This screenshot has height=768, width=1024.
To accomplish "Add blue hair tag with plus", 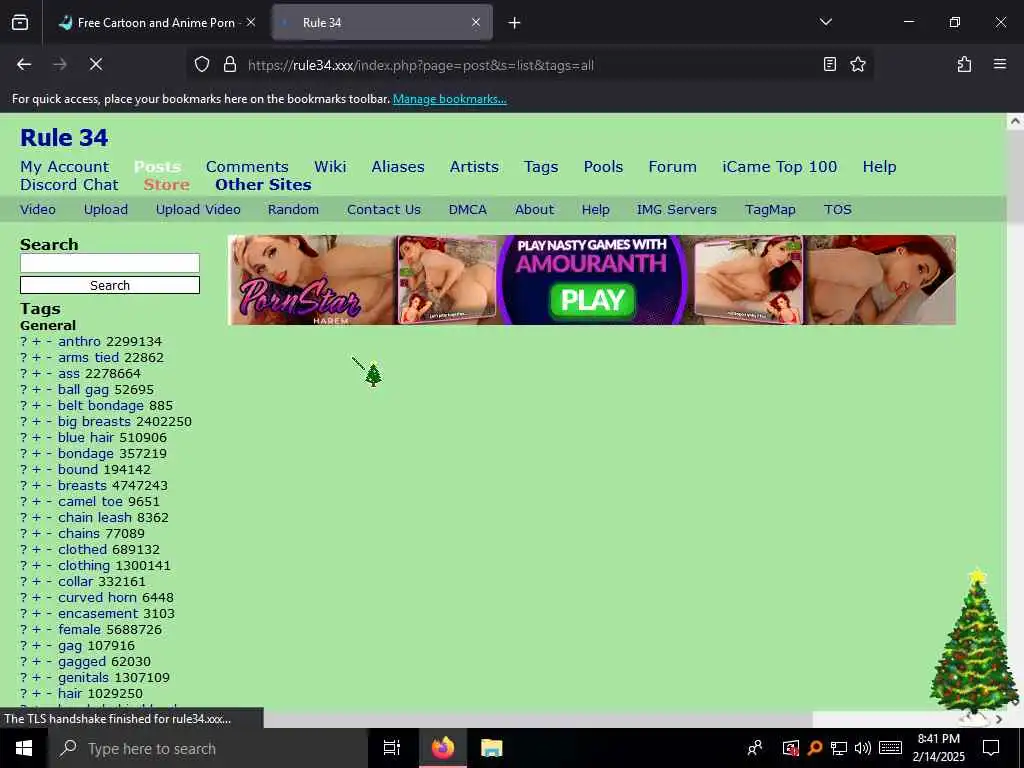I will click(37, 437).
